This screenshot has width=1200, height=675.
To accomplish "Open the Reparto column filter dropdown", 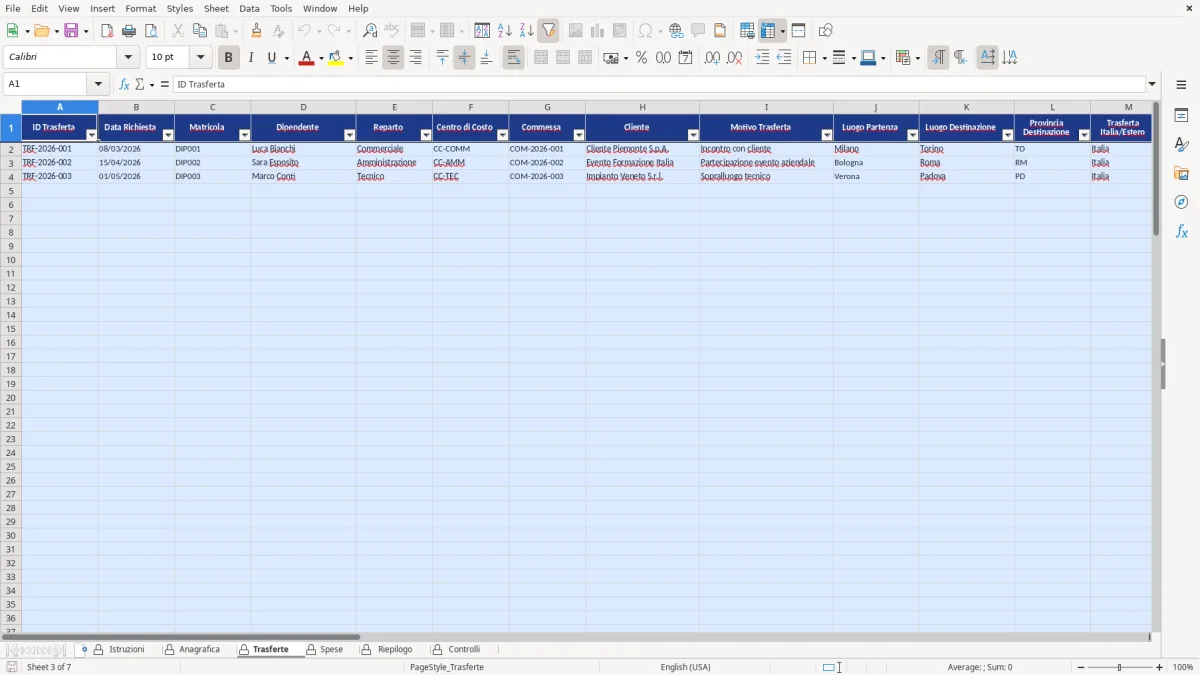I will click(426, 135).
